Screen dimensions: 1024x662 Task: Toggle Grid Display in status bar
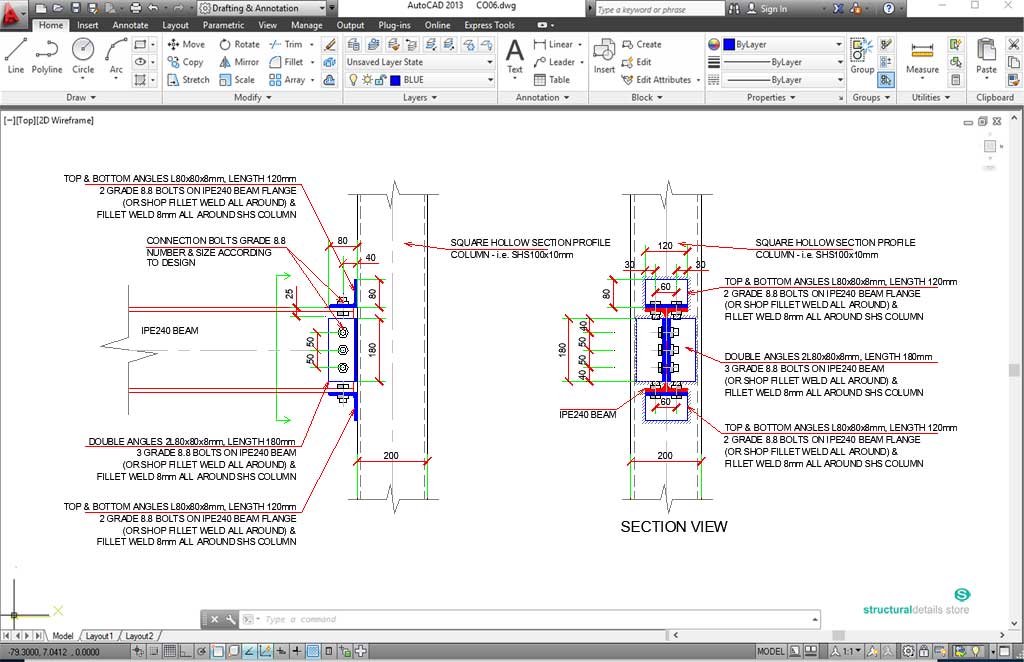coord(170,651)
